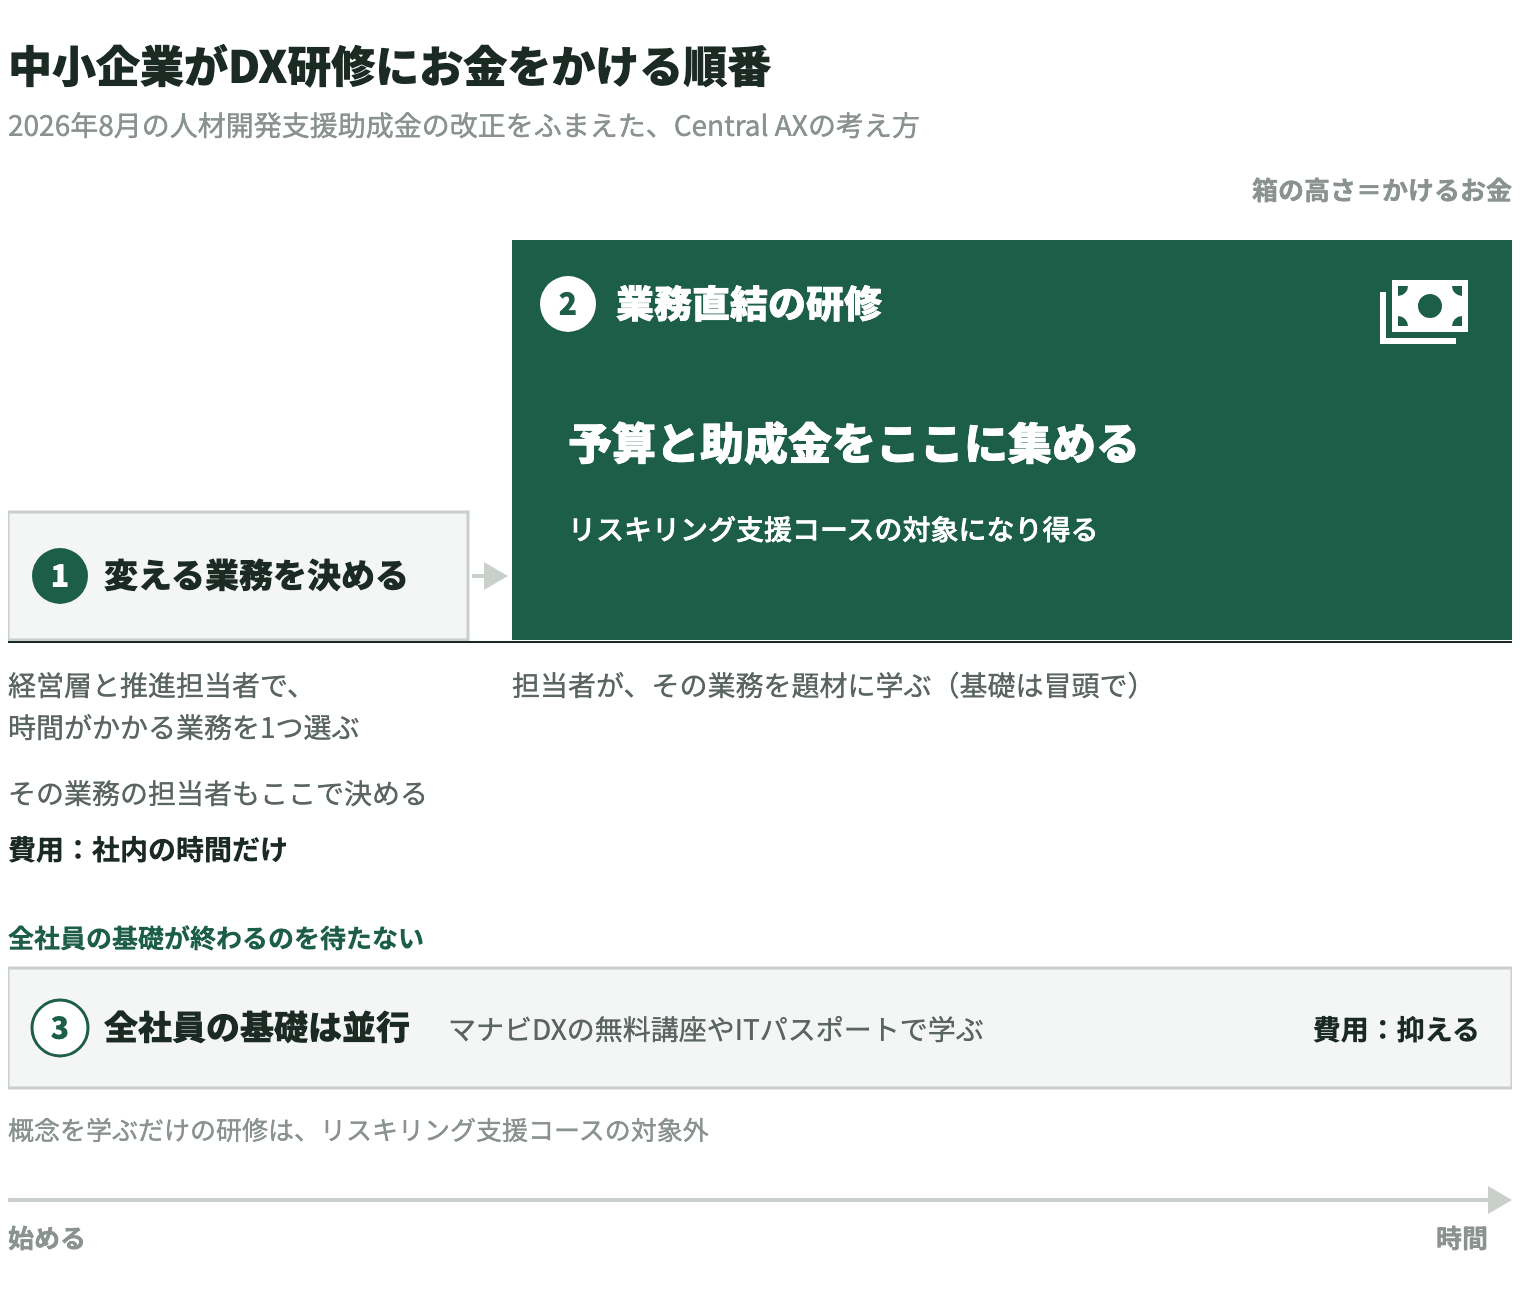Image resolution: width=1520 pixels, height=1311 pixels.
Task: Click the axis label 時間
Action: pos(1462,1239)
